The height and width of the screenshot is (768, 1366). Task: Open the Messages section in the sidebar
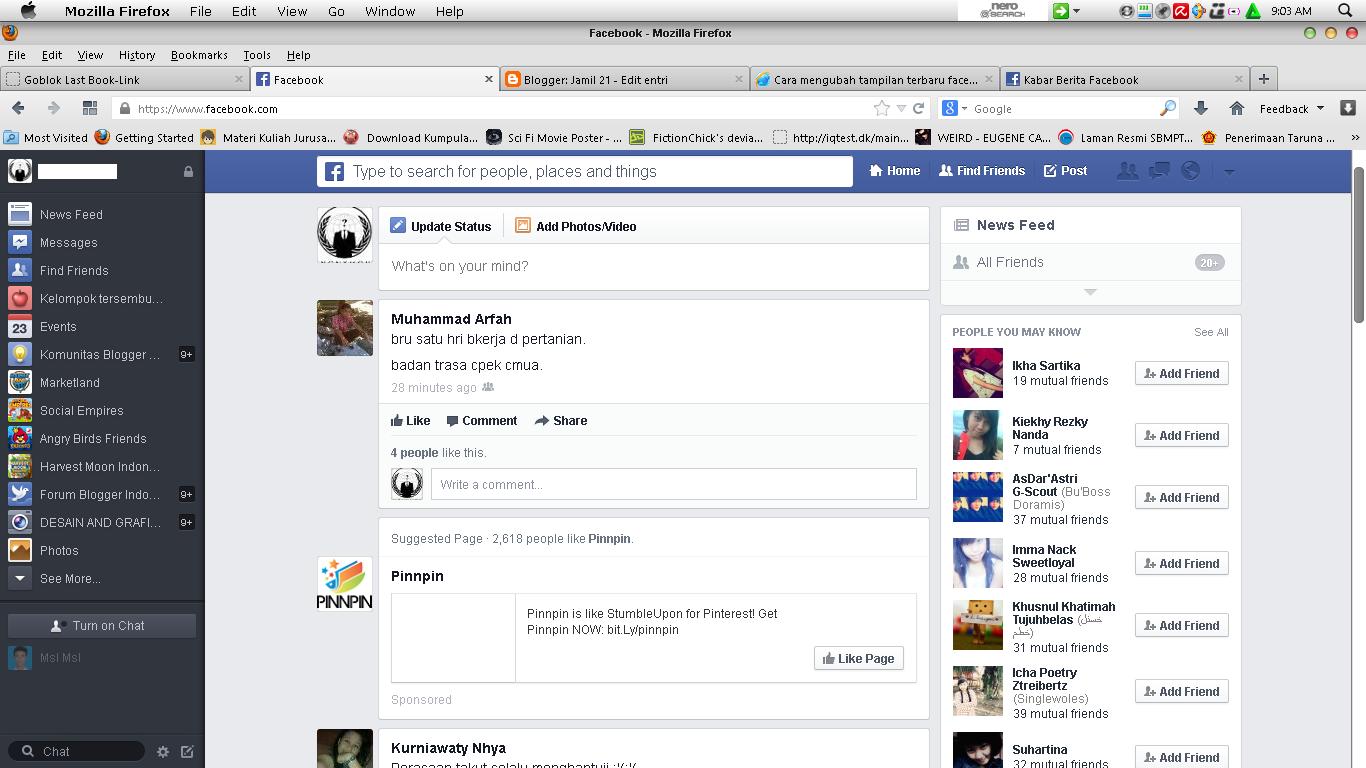(68, 242)
